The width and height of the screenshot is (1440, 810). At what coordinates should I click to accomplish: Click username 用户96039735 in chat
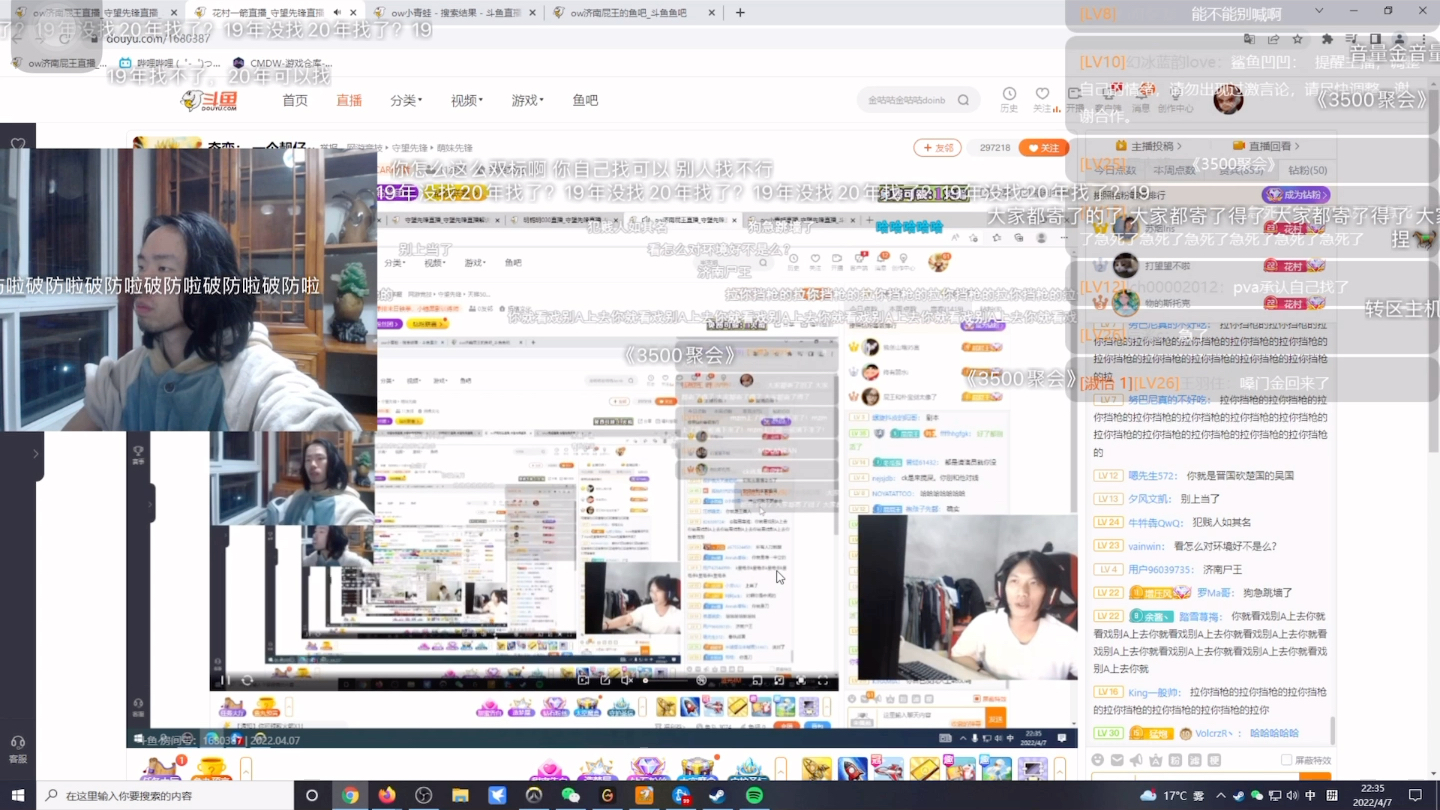[x=1160, y=569]
